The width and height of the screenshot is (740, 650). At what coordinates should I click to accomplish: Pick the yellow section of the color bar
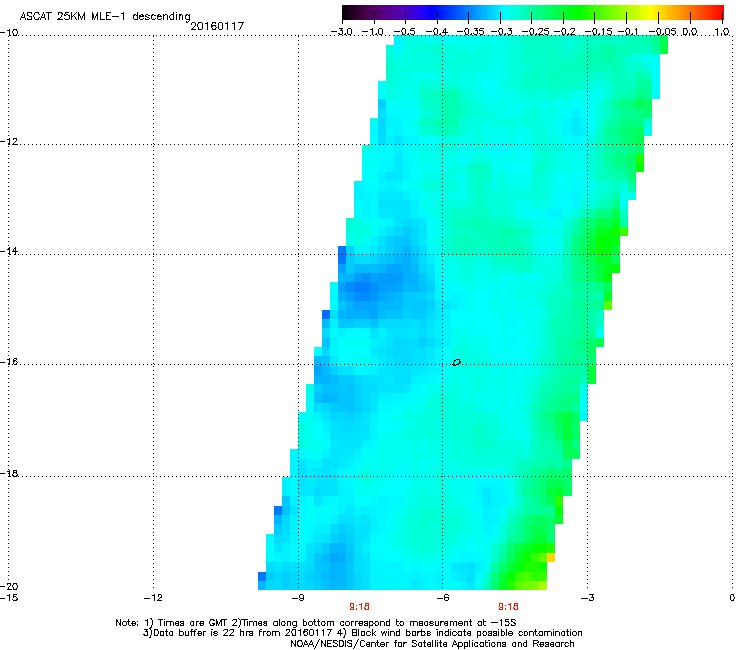tap(654, 12)
